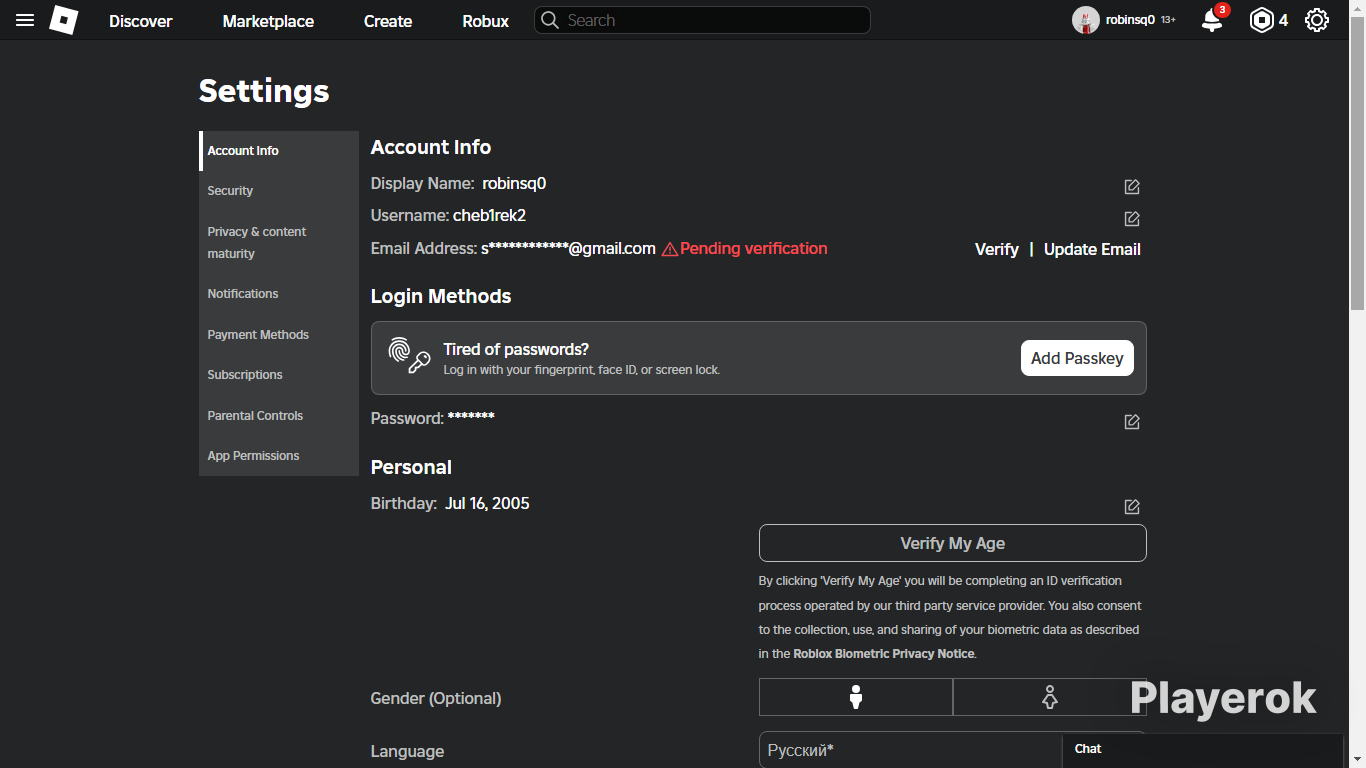Screen dimensions: 1366x768
Task: Edit the Display Name with pencil icon
Action: pos(1132,187)
